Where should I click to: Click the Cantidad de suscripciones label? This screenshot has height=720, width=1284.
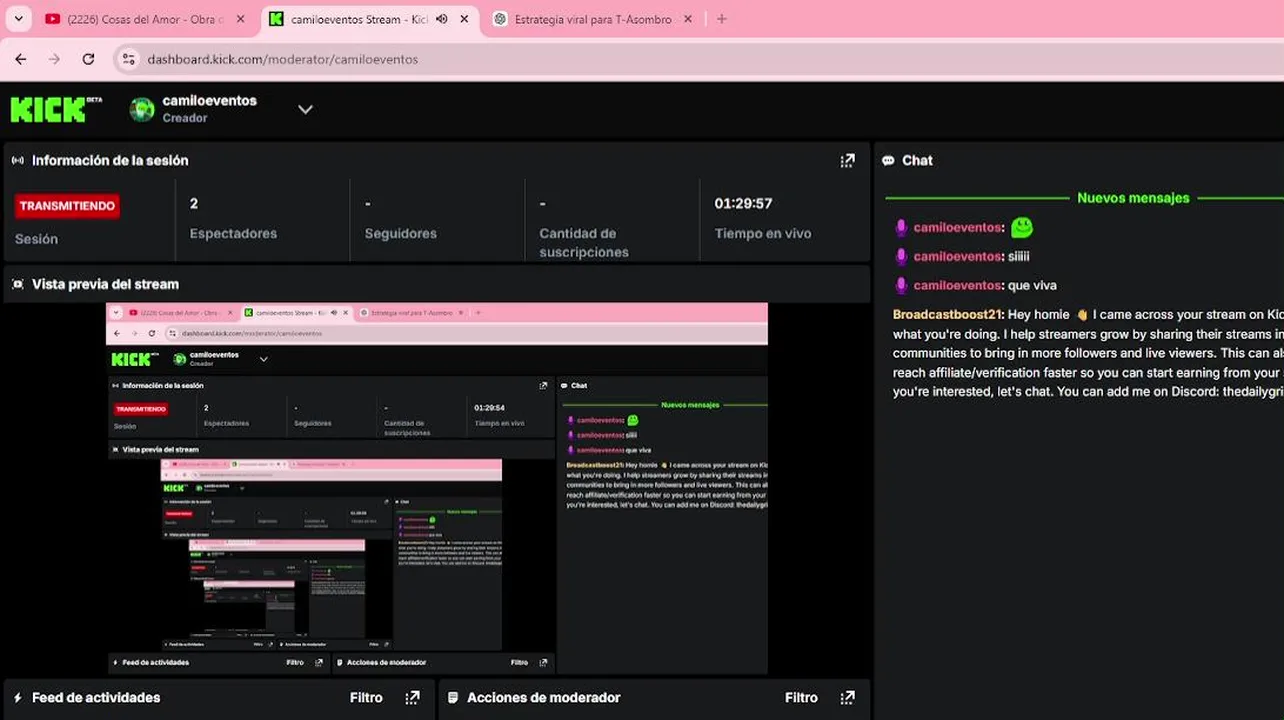coord(584,243)
